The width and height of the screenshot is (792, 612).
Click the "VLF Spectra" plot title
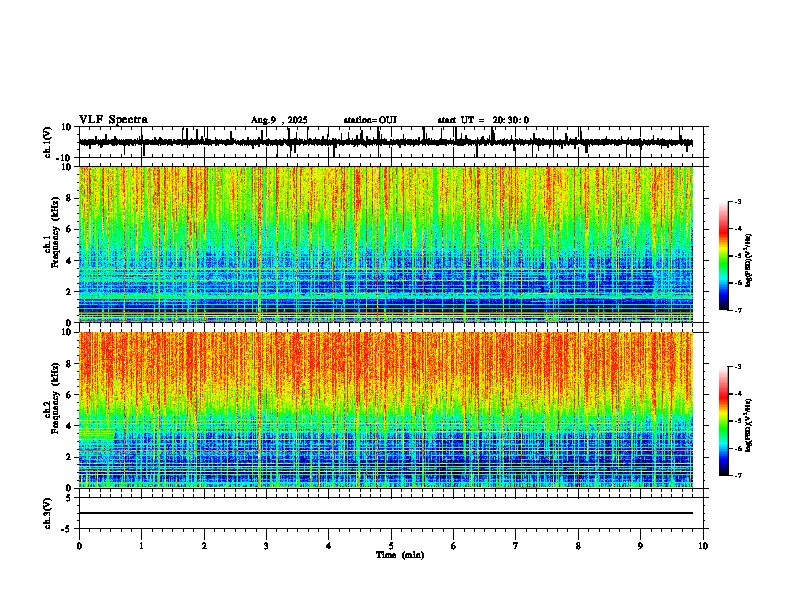click(x=113, y=120)
